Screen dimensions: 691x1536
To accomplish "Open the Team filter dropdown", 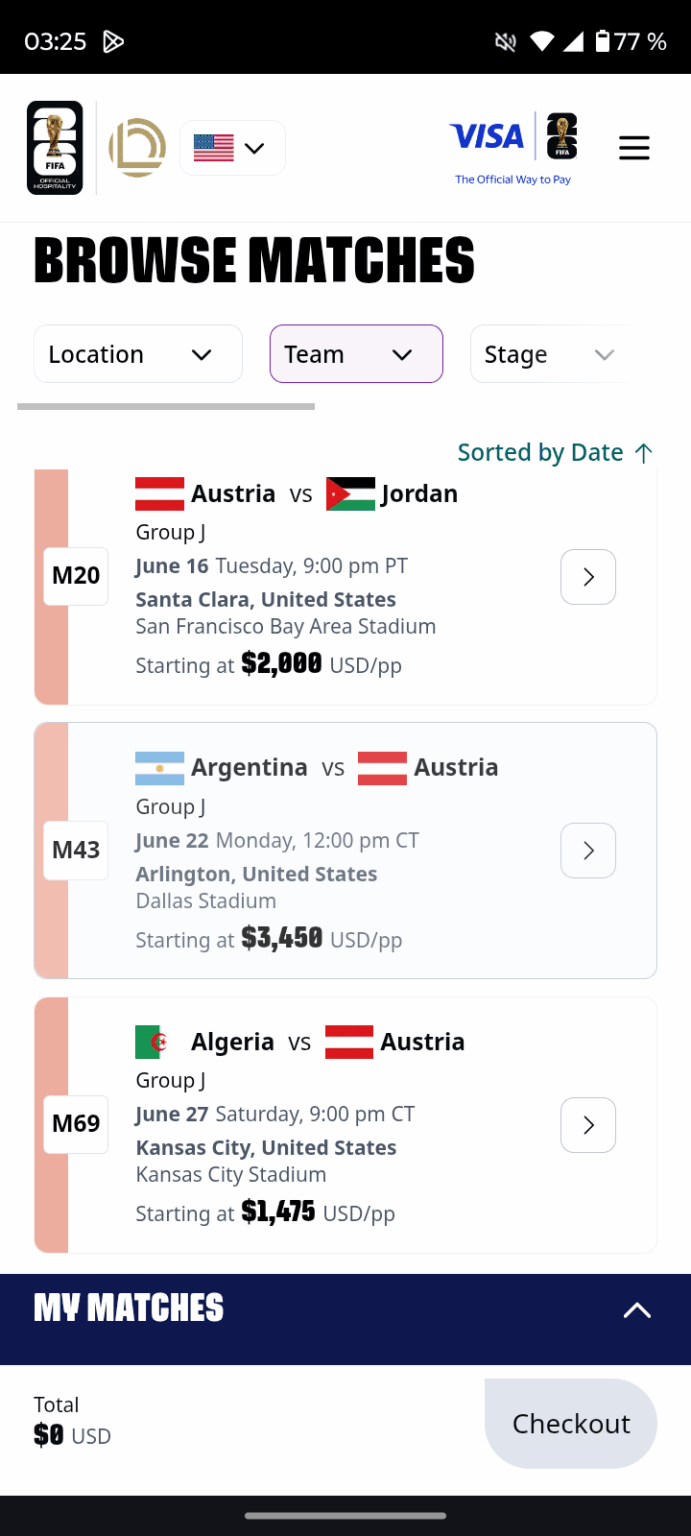I will pyautogui.click(x=356, y=353).
